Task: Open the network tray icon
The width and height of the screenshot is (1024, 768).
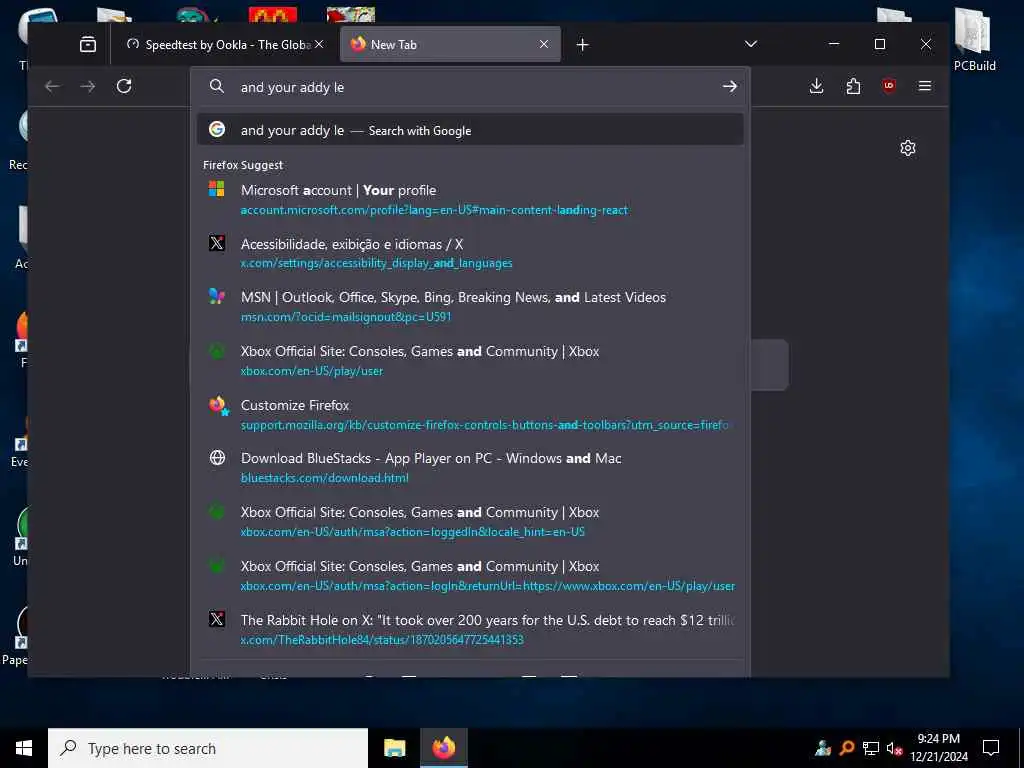Action: coord(871,748)
